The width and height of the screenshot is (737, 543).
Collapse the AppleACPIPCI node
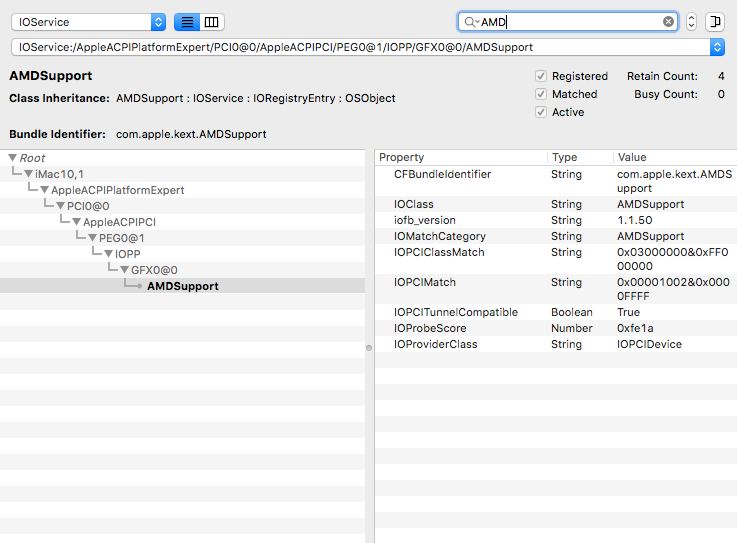click(x=77, y=222)
